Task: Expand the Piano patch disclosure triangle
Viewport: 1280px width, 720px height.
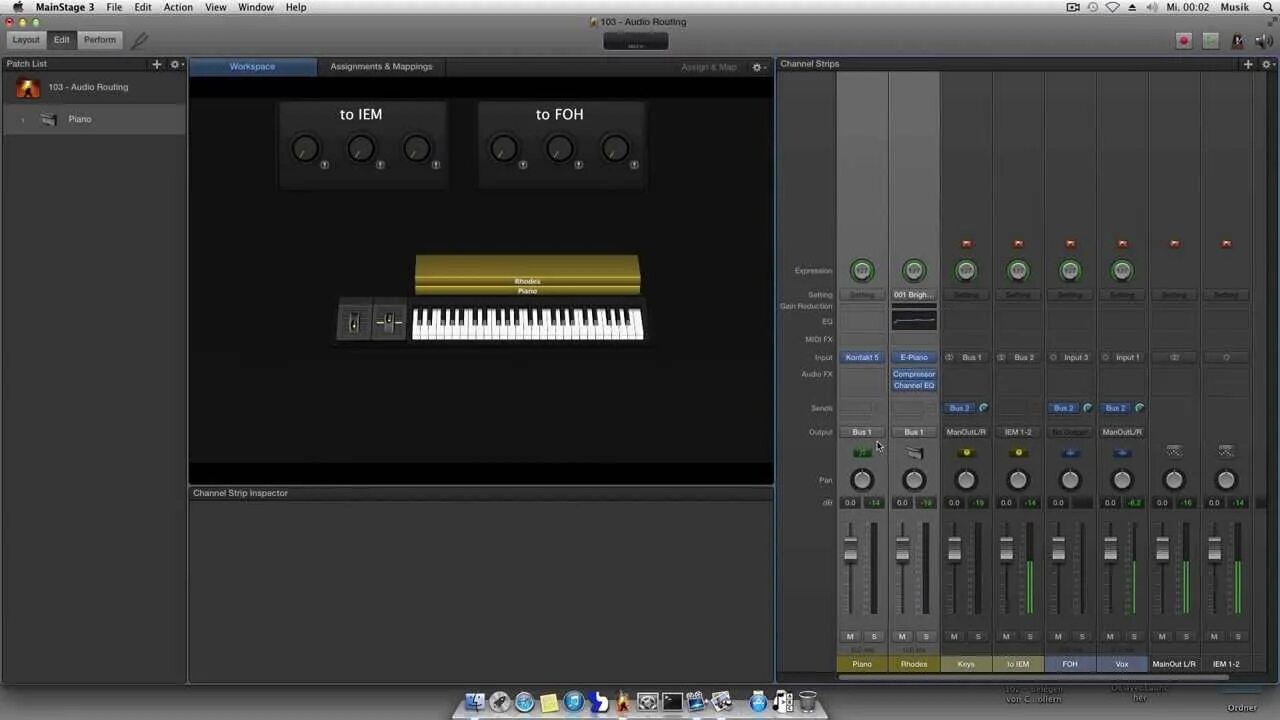Action: [x=23, y=120]
